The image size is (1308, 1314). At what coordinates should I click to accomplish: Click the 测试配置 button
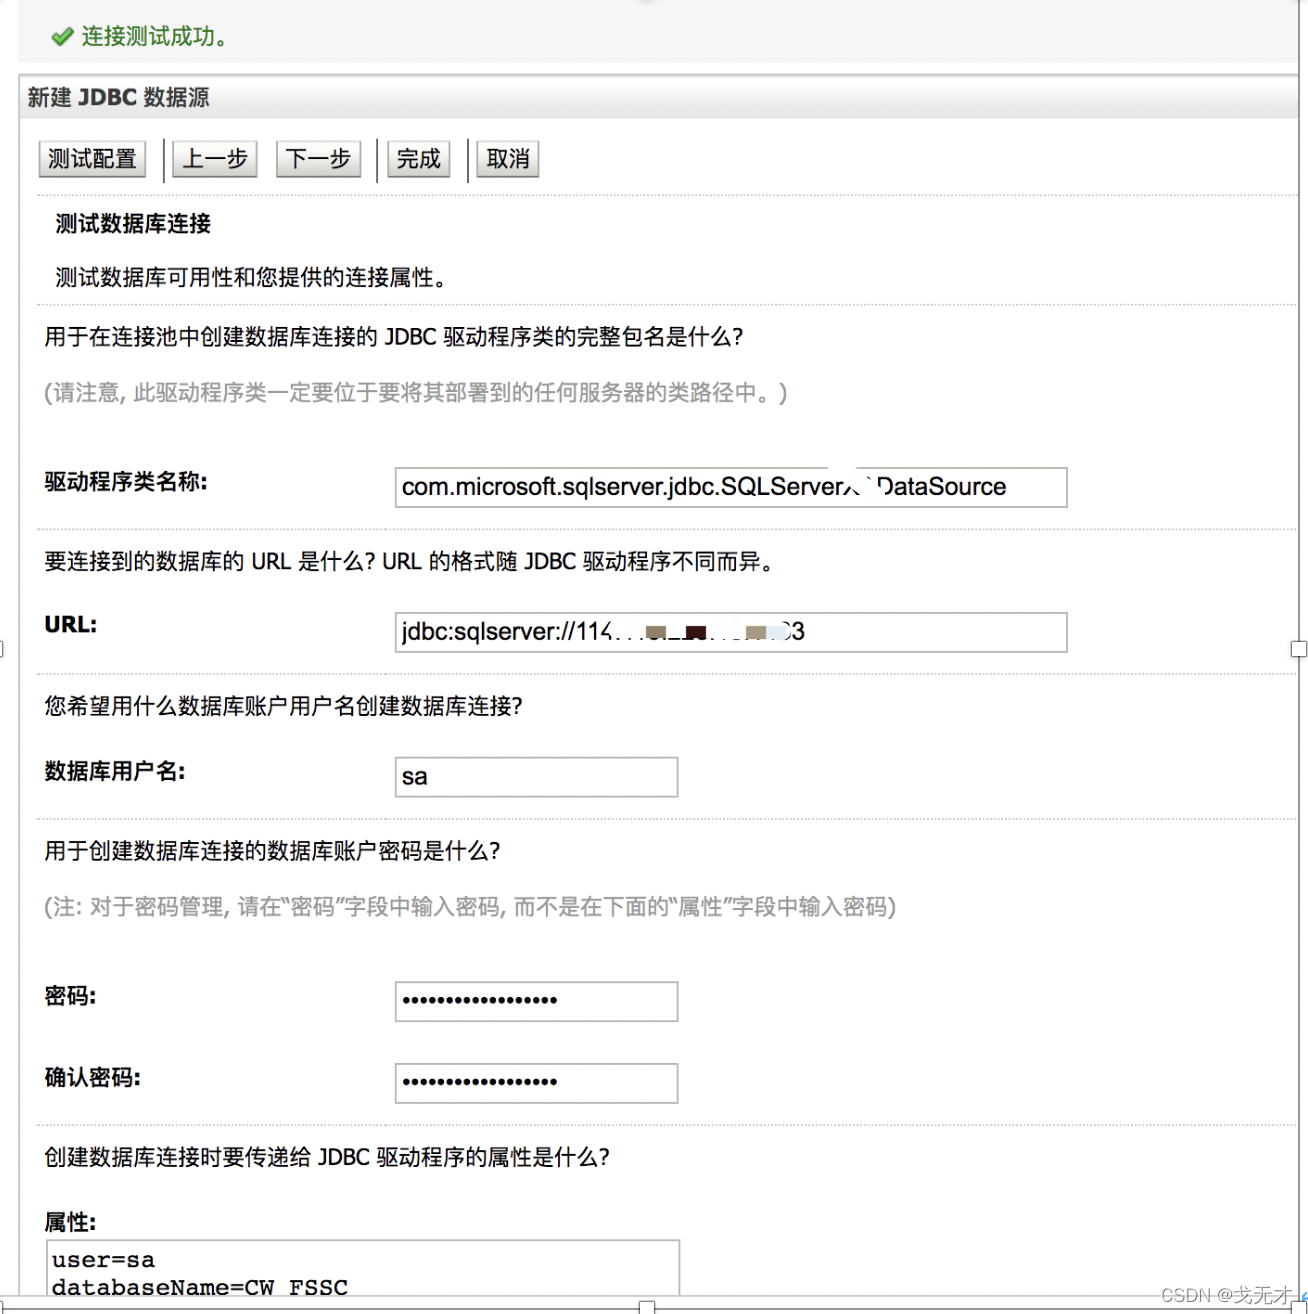tap(92, 159)
